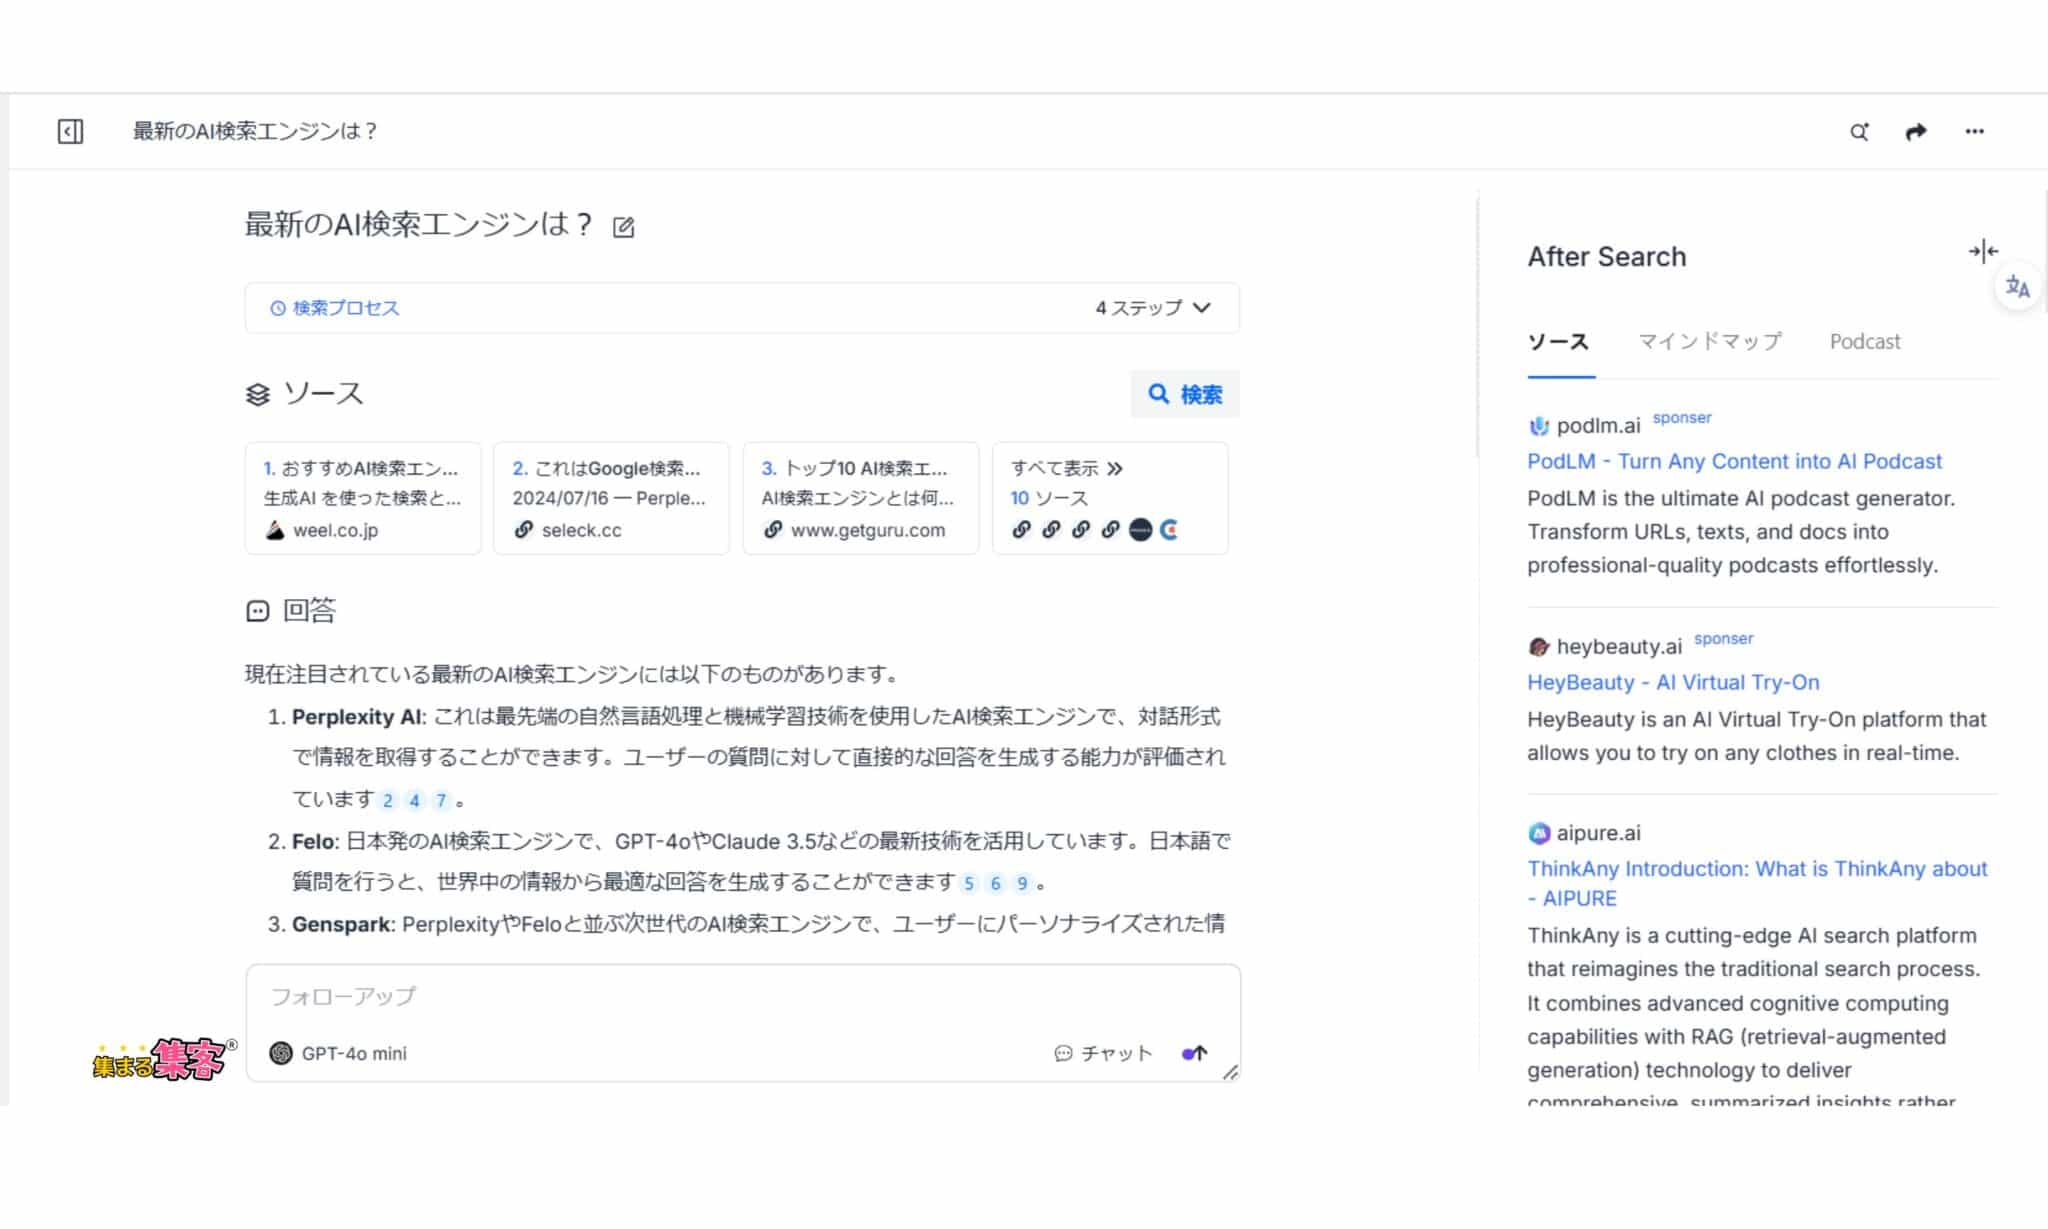The image size is (2048, 1229).
Task: Click citation 4 after Perplexity AI
Action: (414, 800)
